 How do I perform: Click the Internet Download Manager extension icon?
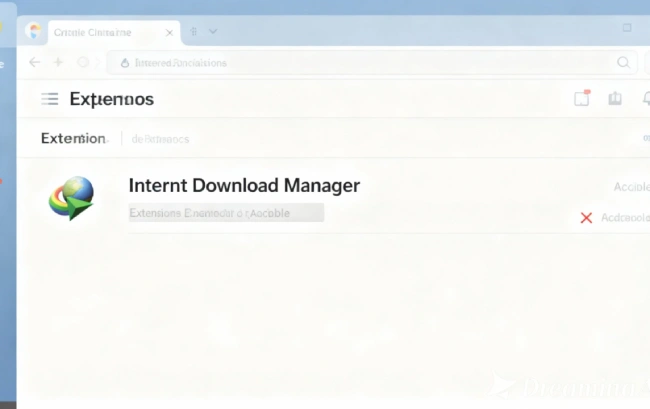pyautogui.click(x=72, y=197)
